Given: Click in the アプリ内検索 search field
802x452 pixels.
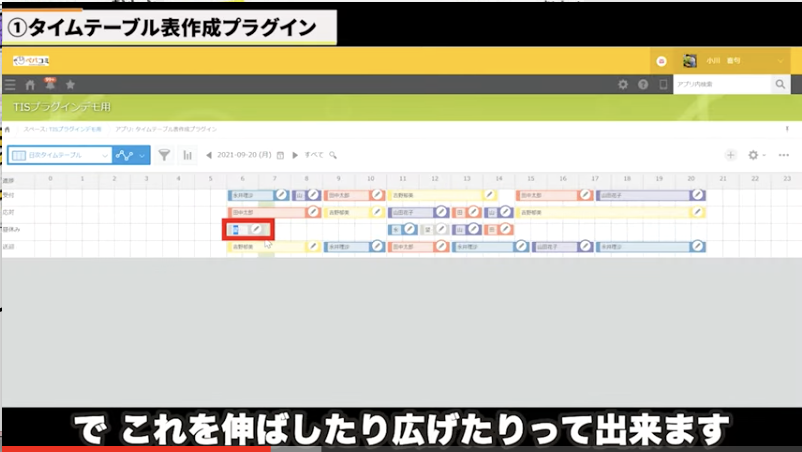Looking at the screenshot, I should coord(720,85).
